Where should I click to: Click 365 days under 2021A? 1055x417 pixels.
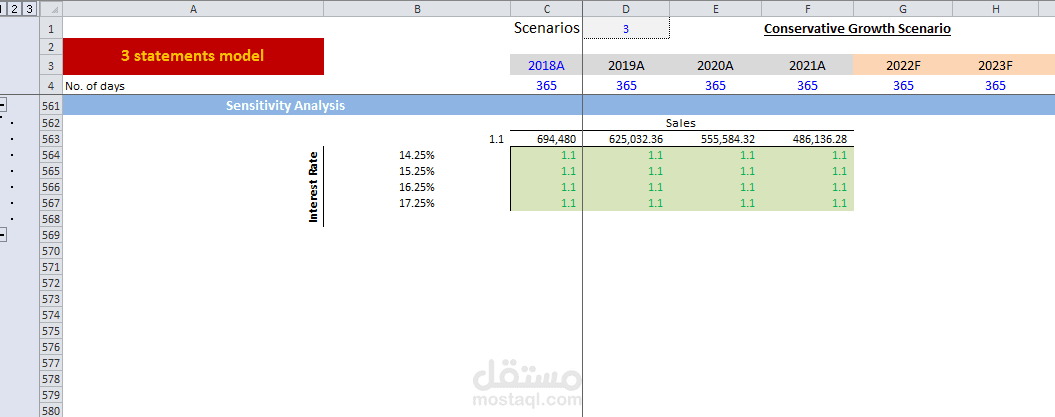point(807,86)
